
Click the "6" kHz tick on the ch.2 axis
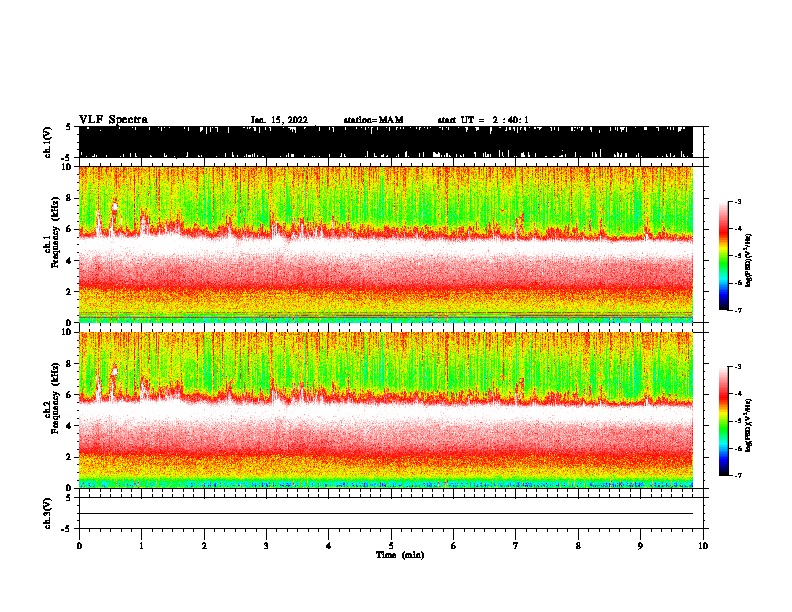[70, 395]
